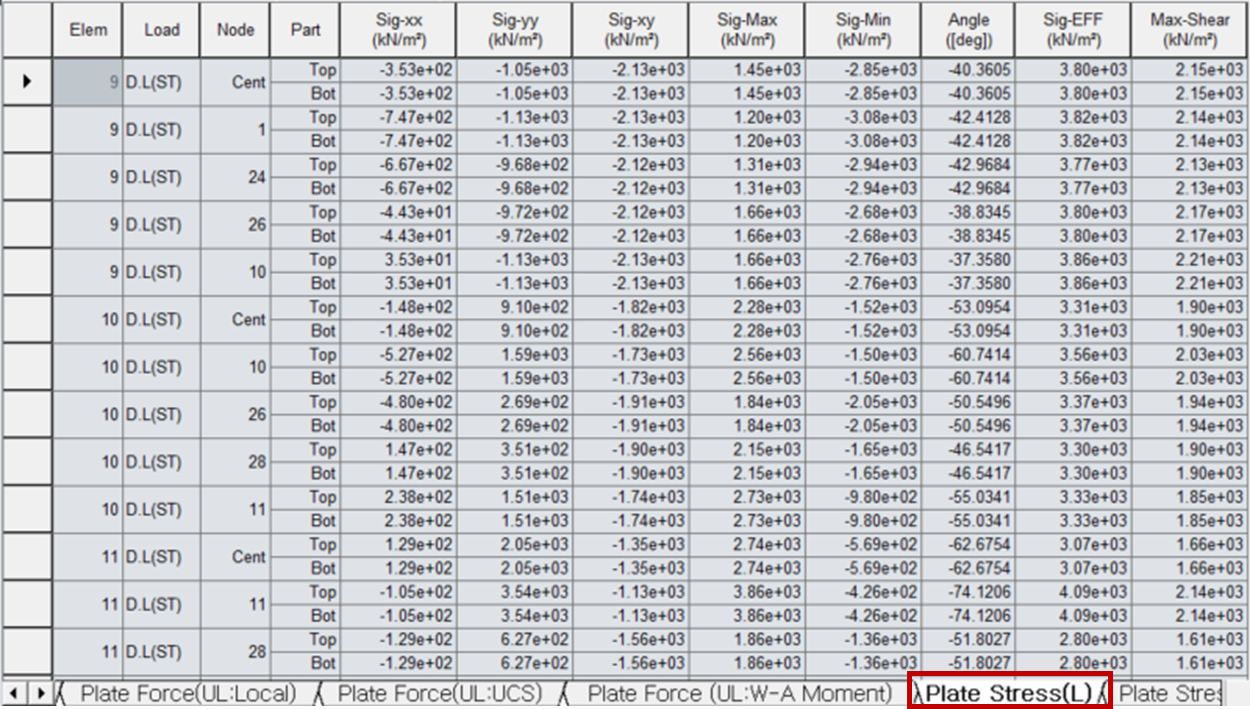1250x709 pixels.
Task: Click the Part column header
Action: 305,30
